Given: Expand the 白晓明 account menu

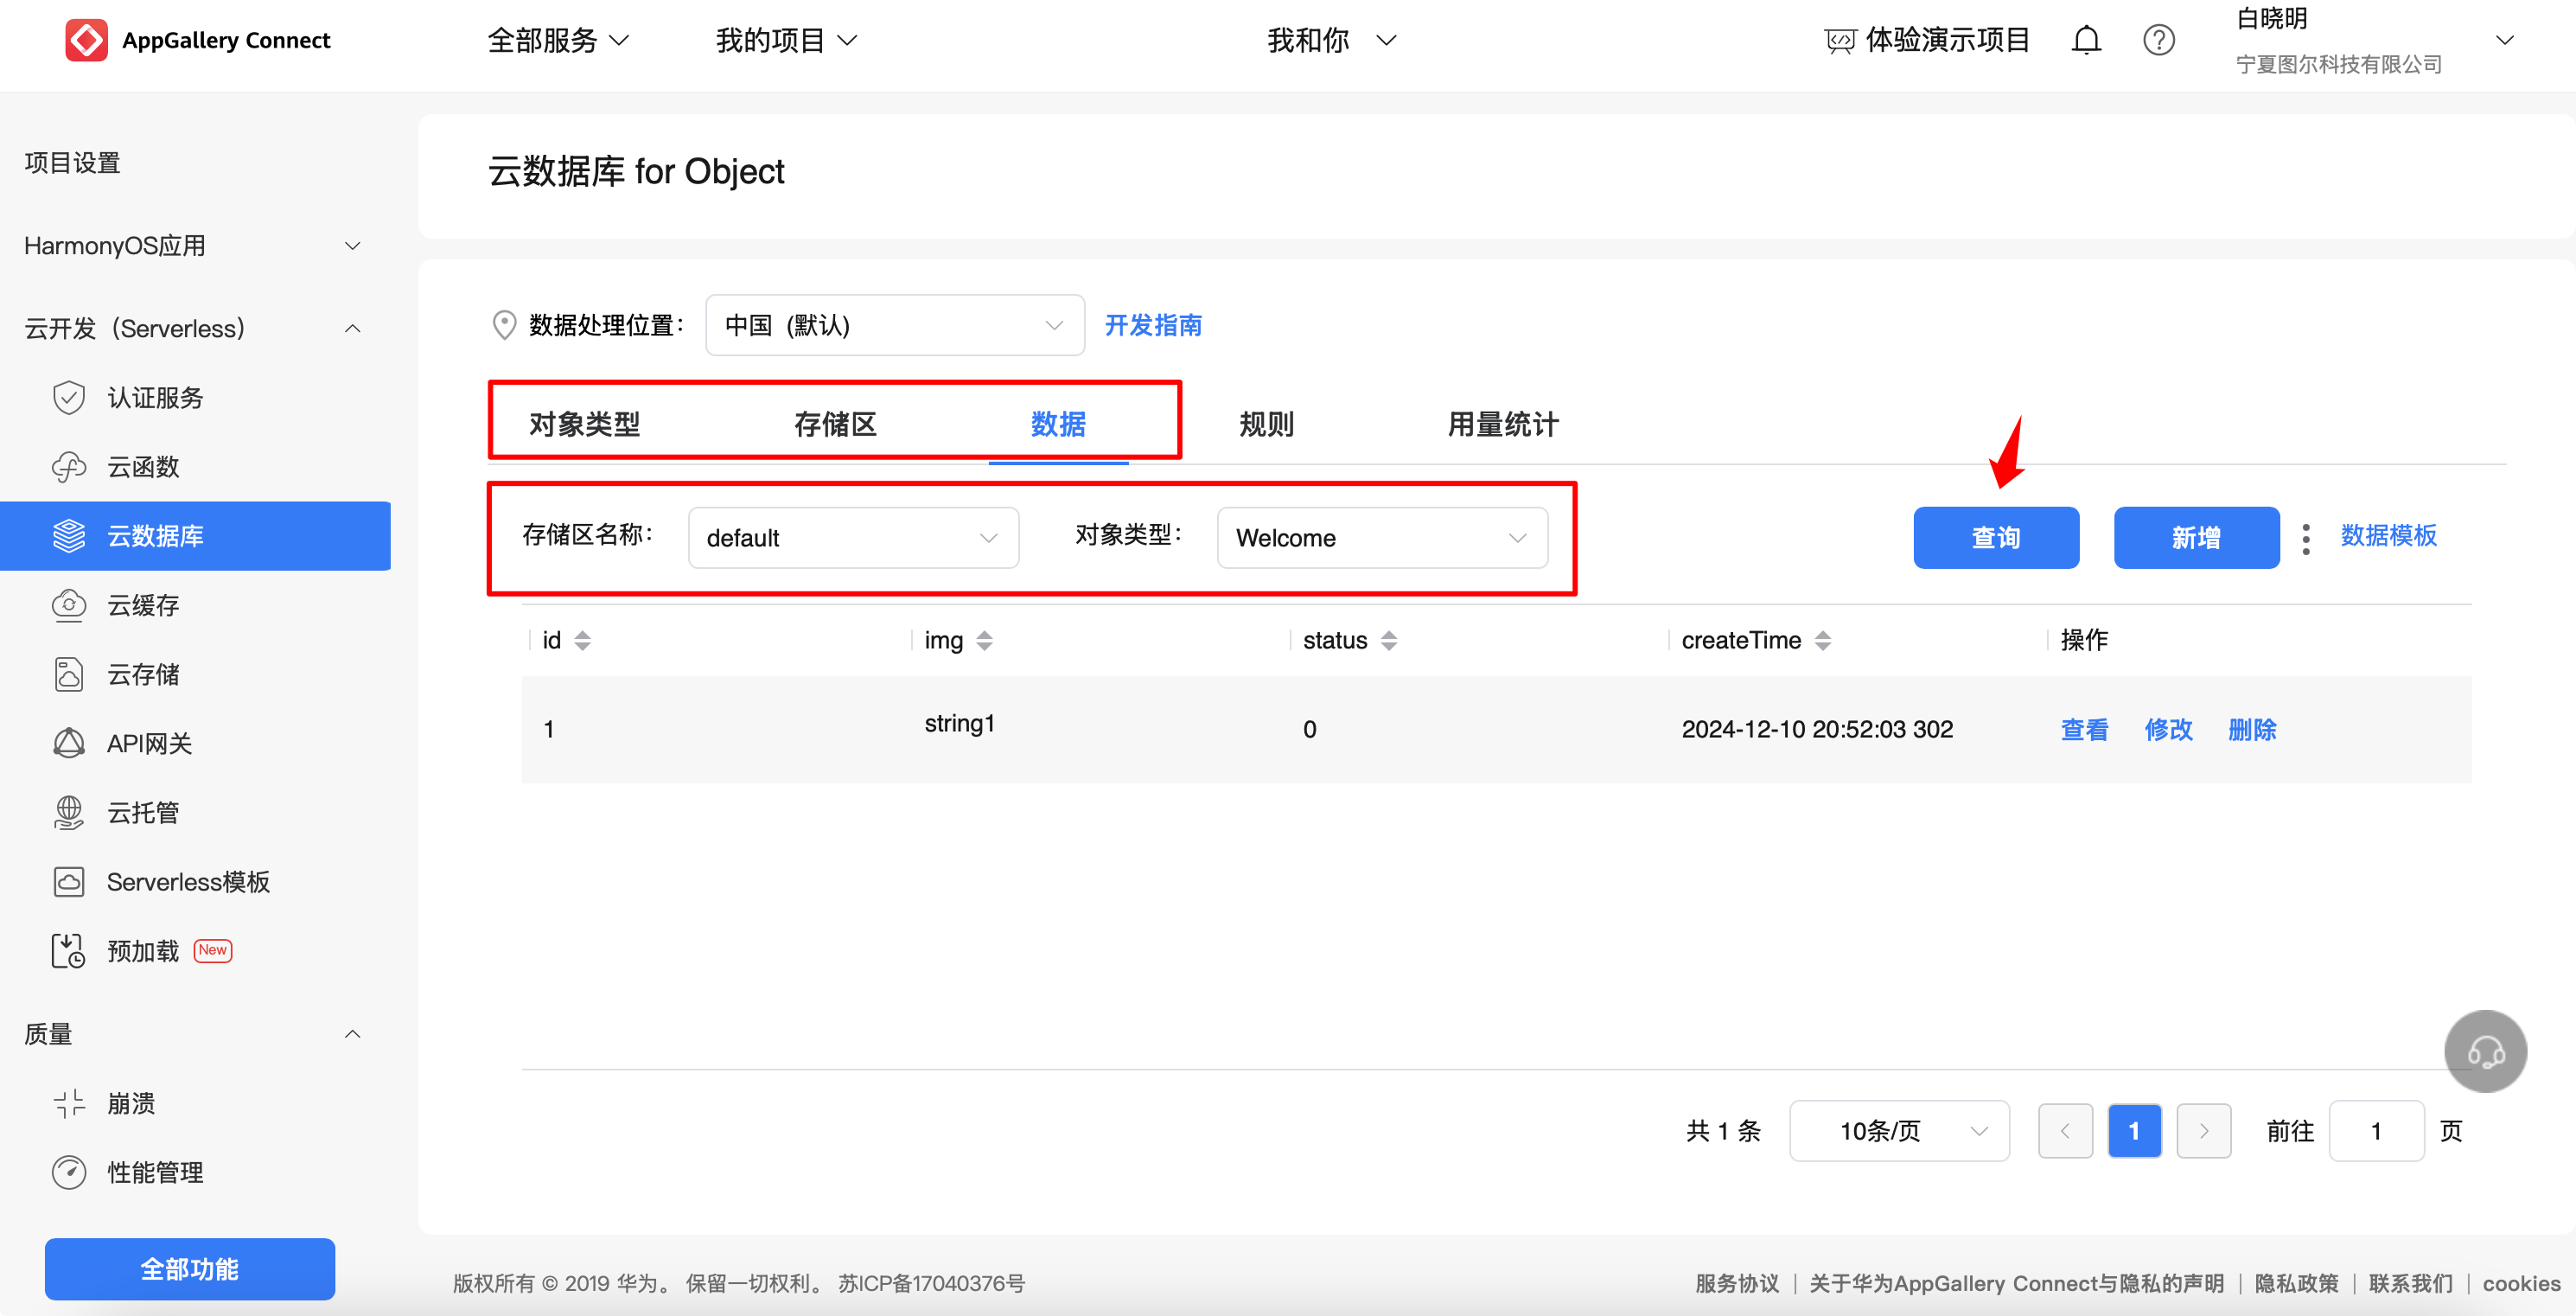Looking at the screenshot, I should (x=2504, y=40).
